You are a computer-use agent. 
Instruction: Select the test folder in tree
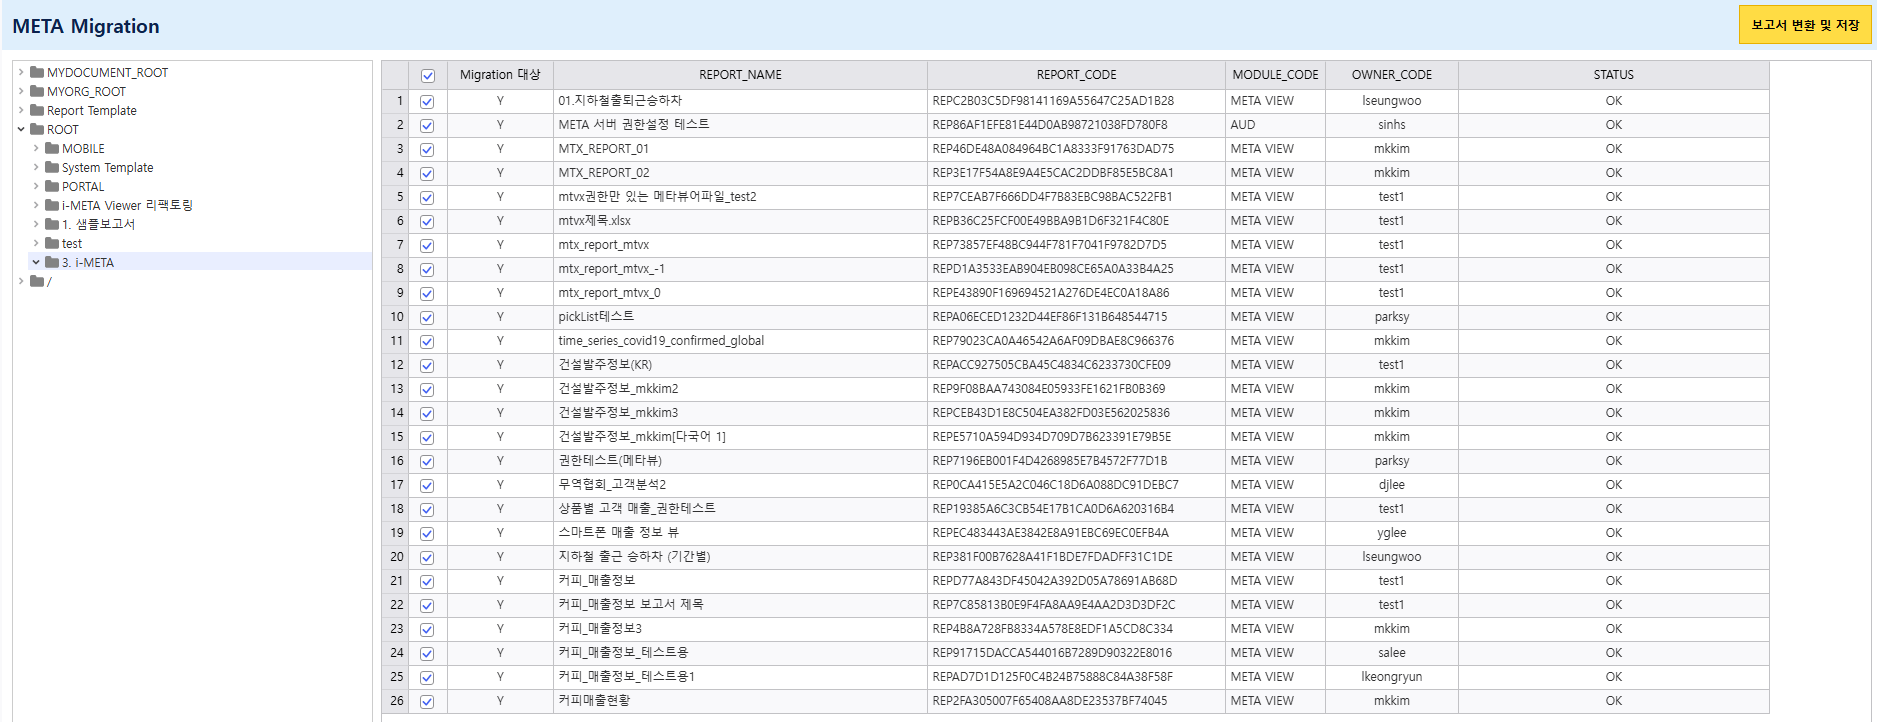pos(72,243)
